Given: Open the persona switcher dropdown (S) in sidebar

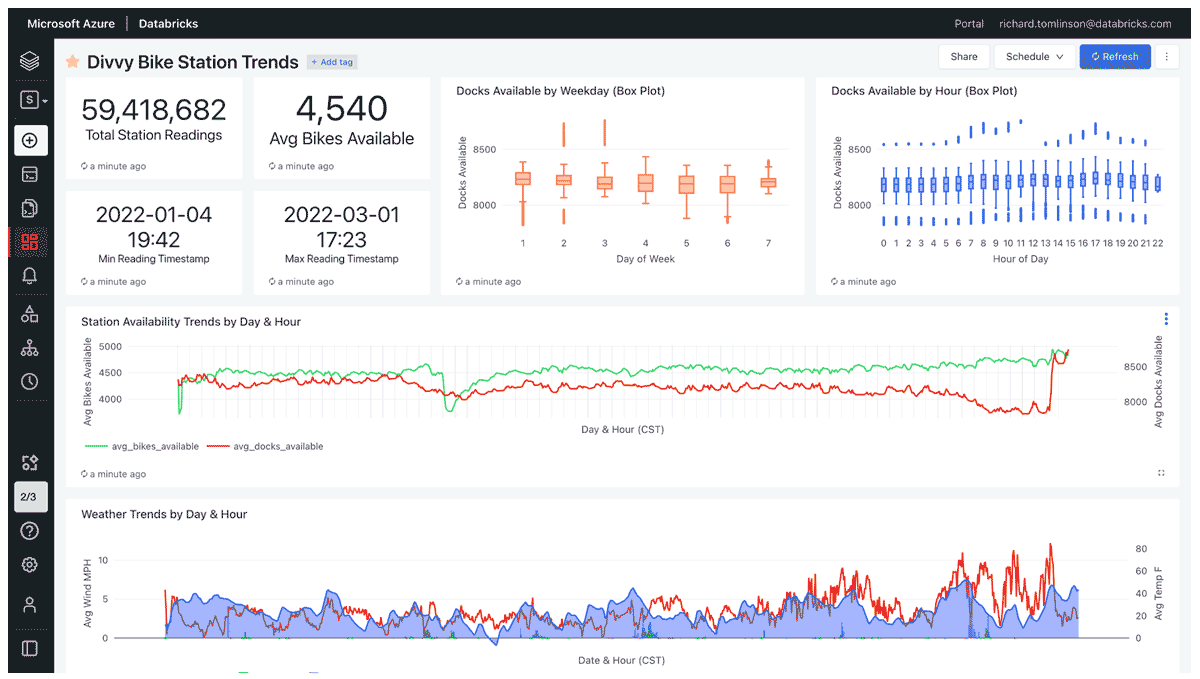Looking at the screenshot, I should [34, 100].
